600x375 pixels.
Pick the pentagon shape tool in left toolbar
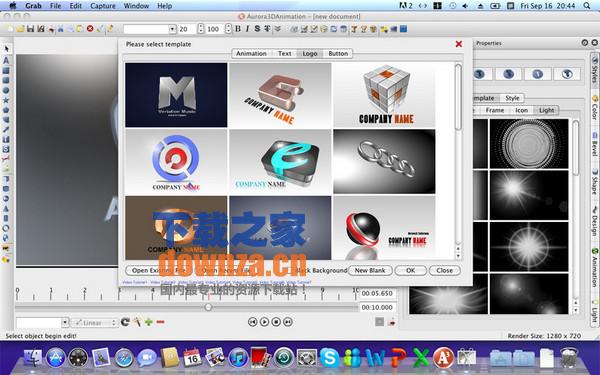pyautogui.click(x=6, y=110)
